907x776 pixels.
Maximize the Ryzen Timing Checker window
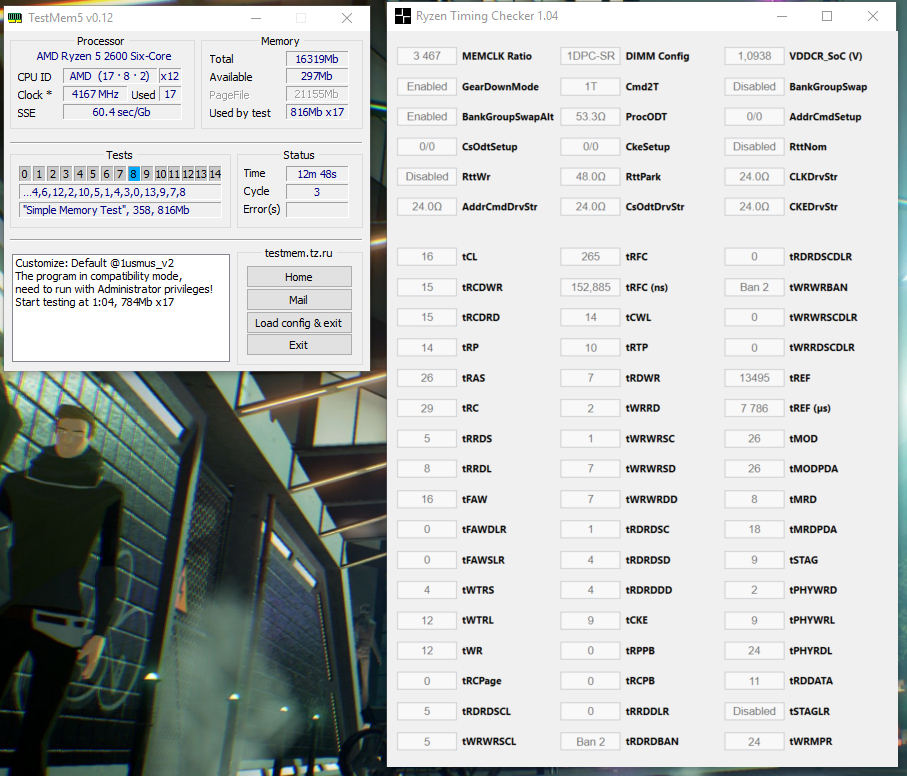[827, 16]
